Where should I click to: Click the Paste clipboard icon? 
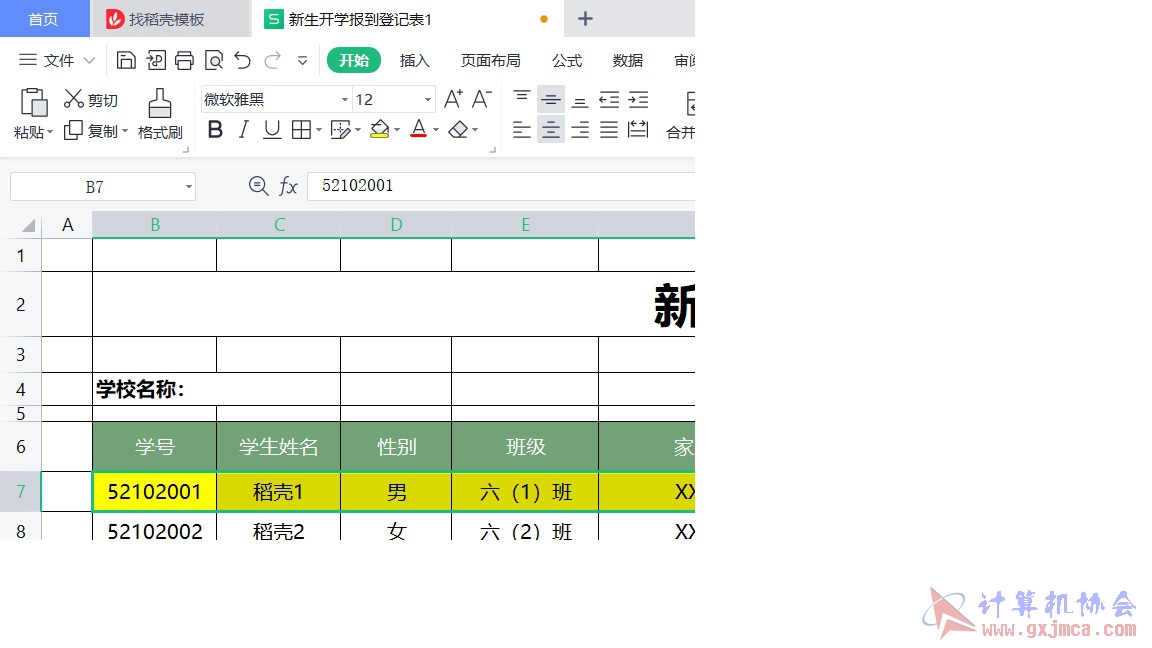[x=34, y=103]
